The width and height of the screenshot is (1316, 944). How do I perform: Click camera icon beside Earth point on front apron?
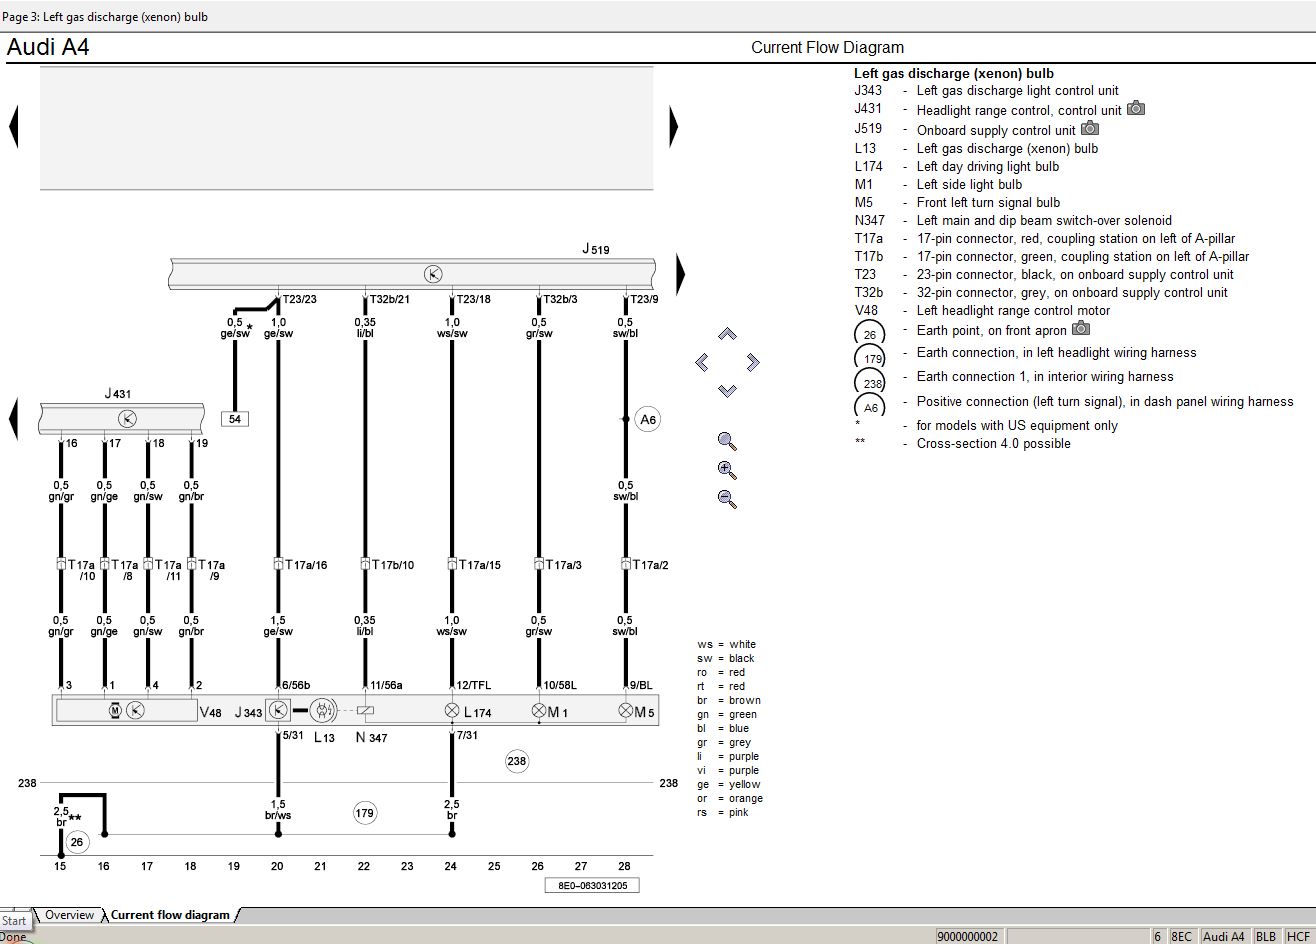click(1080, 329)
